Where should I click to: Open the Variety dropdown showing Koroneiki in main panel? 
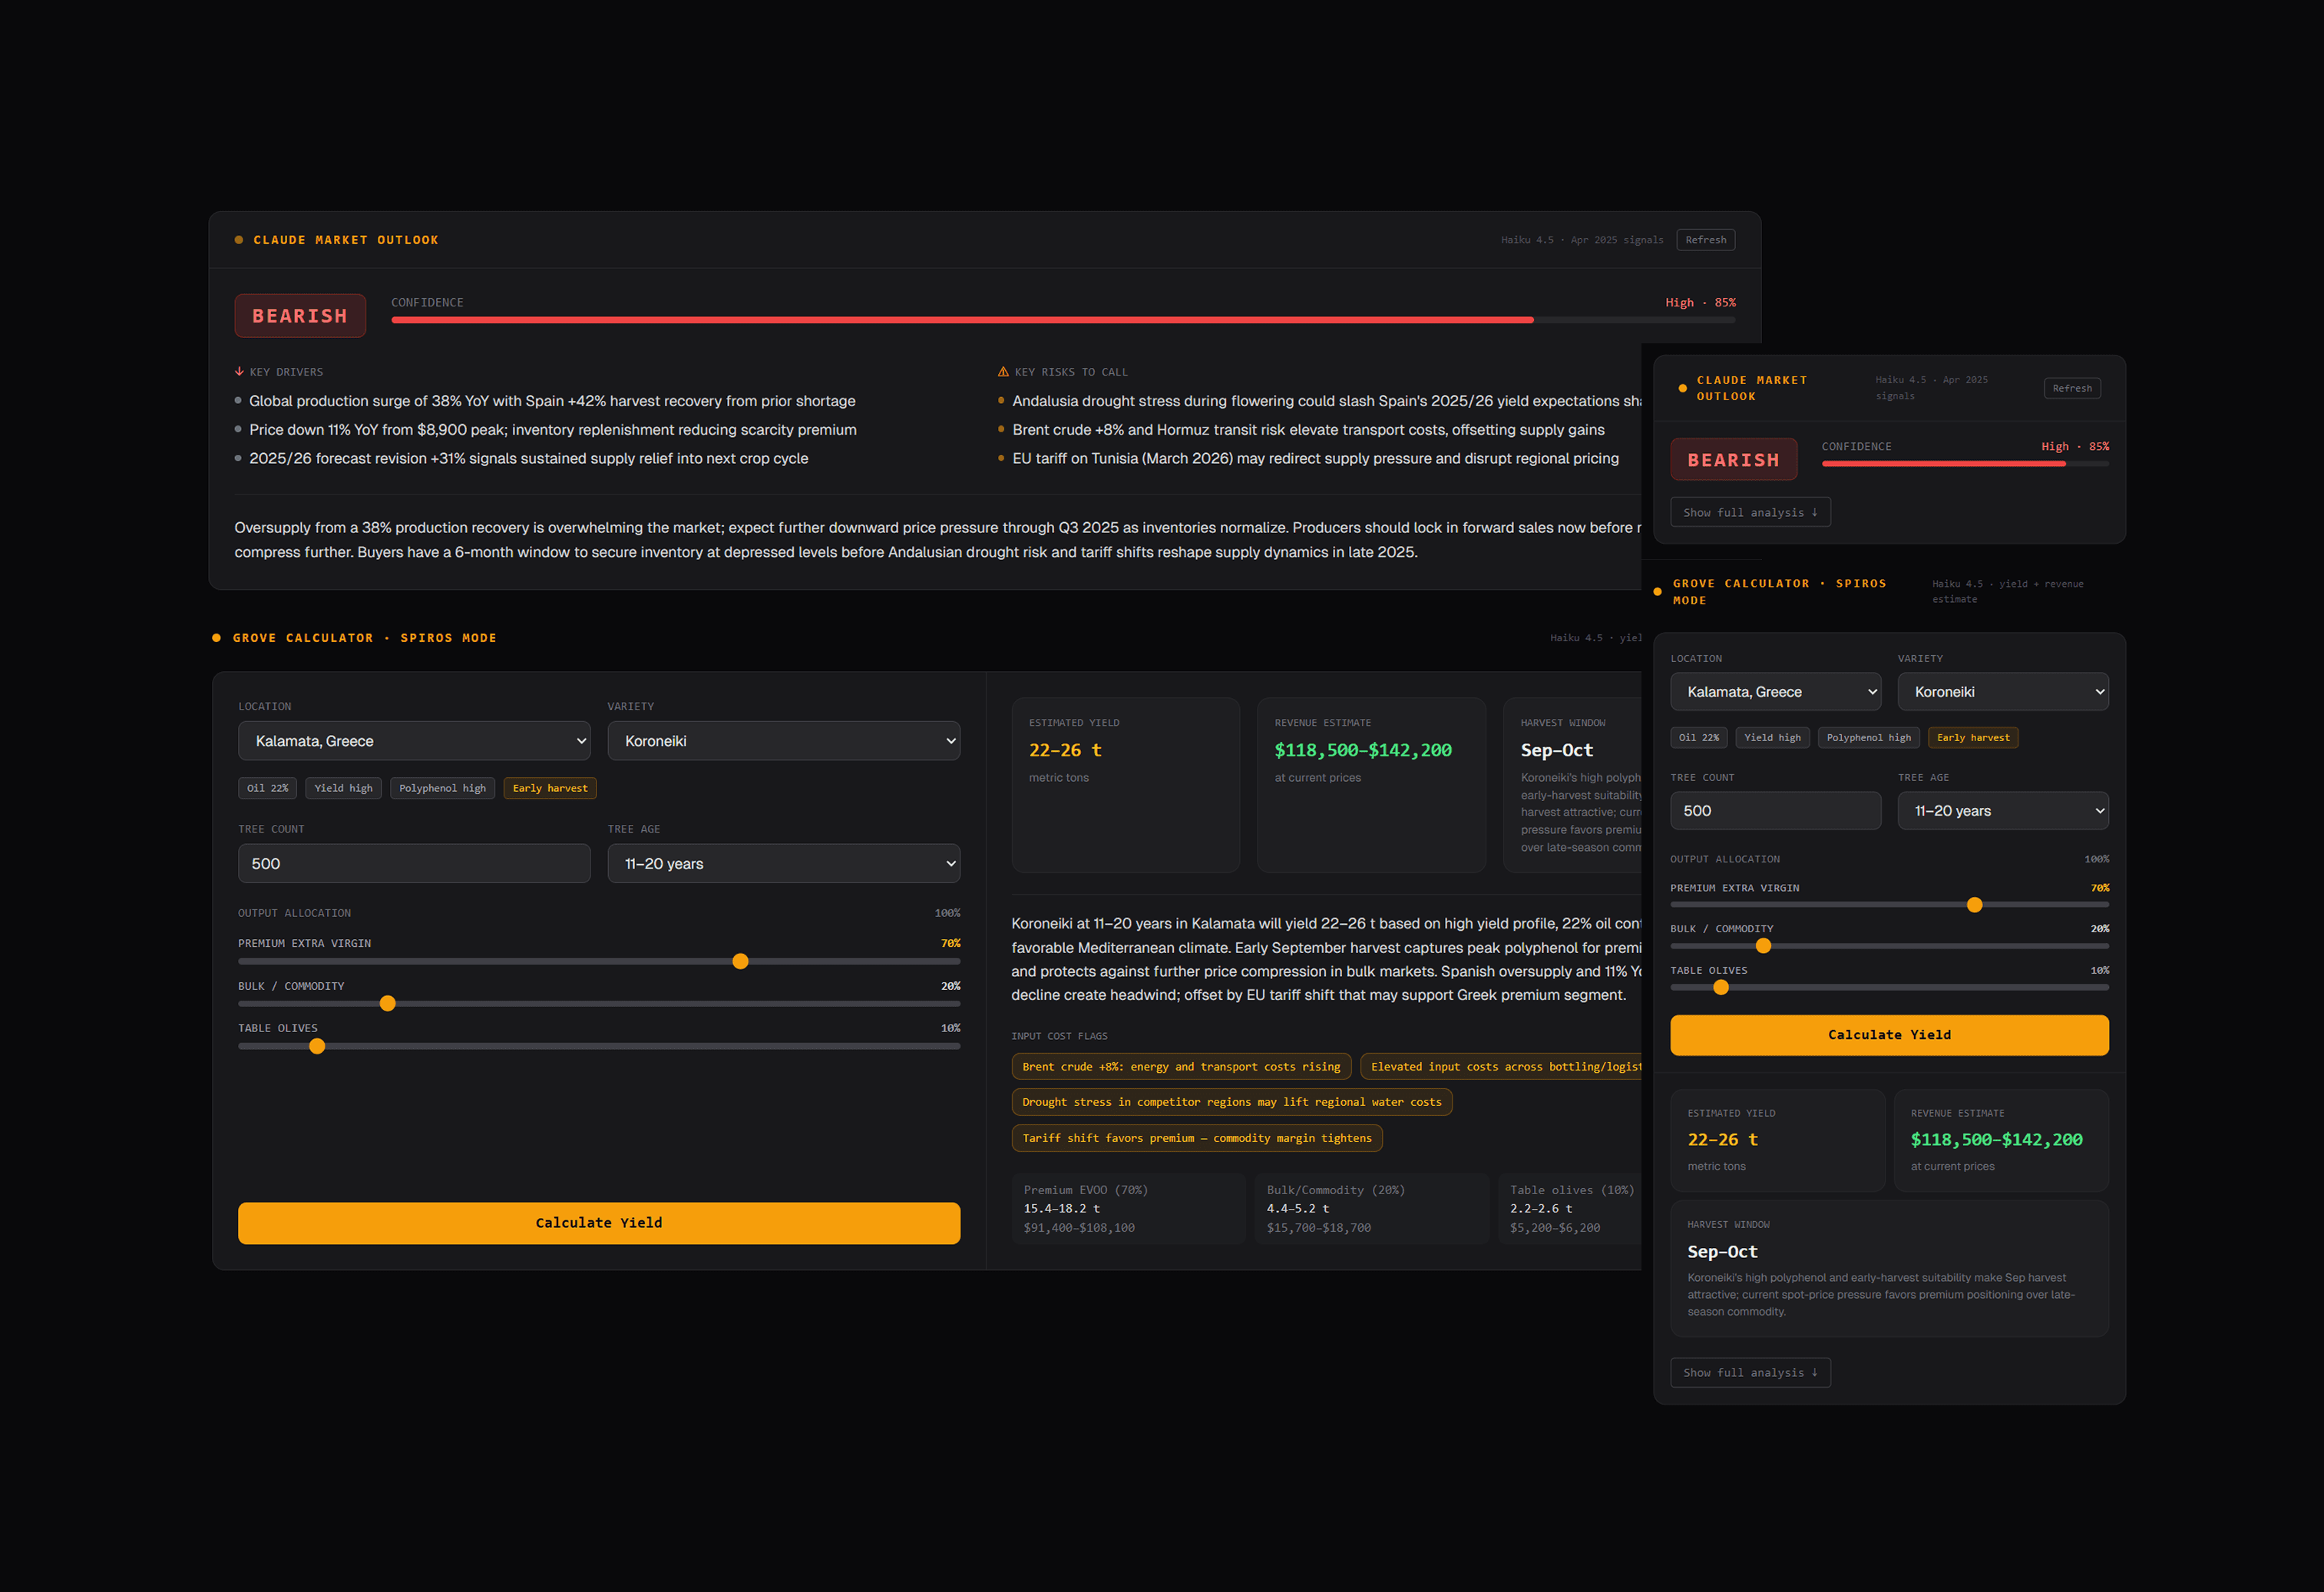coord(783,741)
